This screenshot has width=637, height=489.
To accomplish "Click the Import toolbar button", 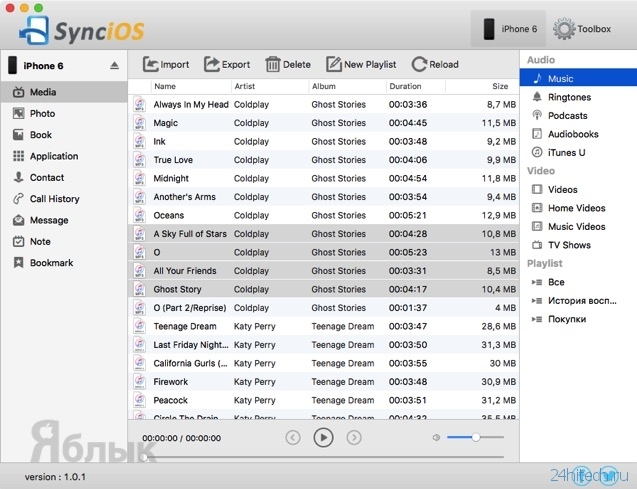I will coord(166,65).
